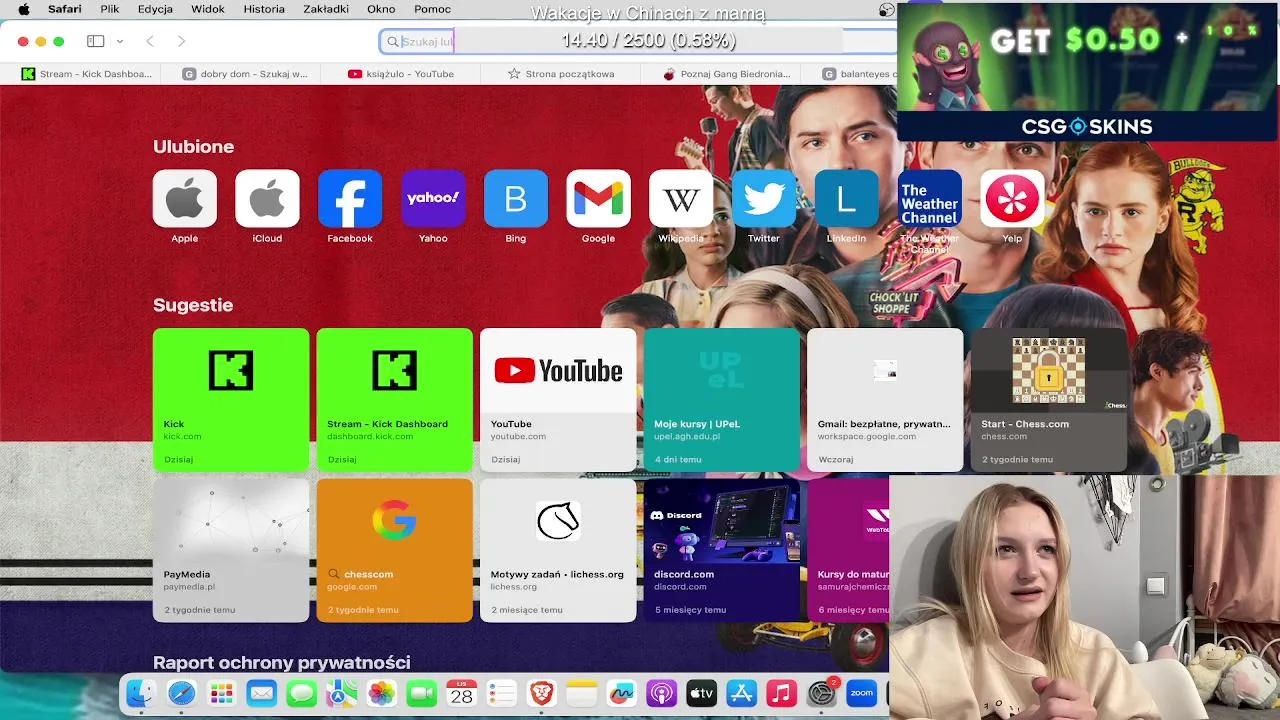Open the YouTube suggestion tile
Viewport: 1280px width, 720px height.
click(558, 399)
